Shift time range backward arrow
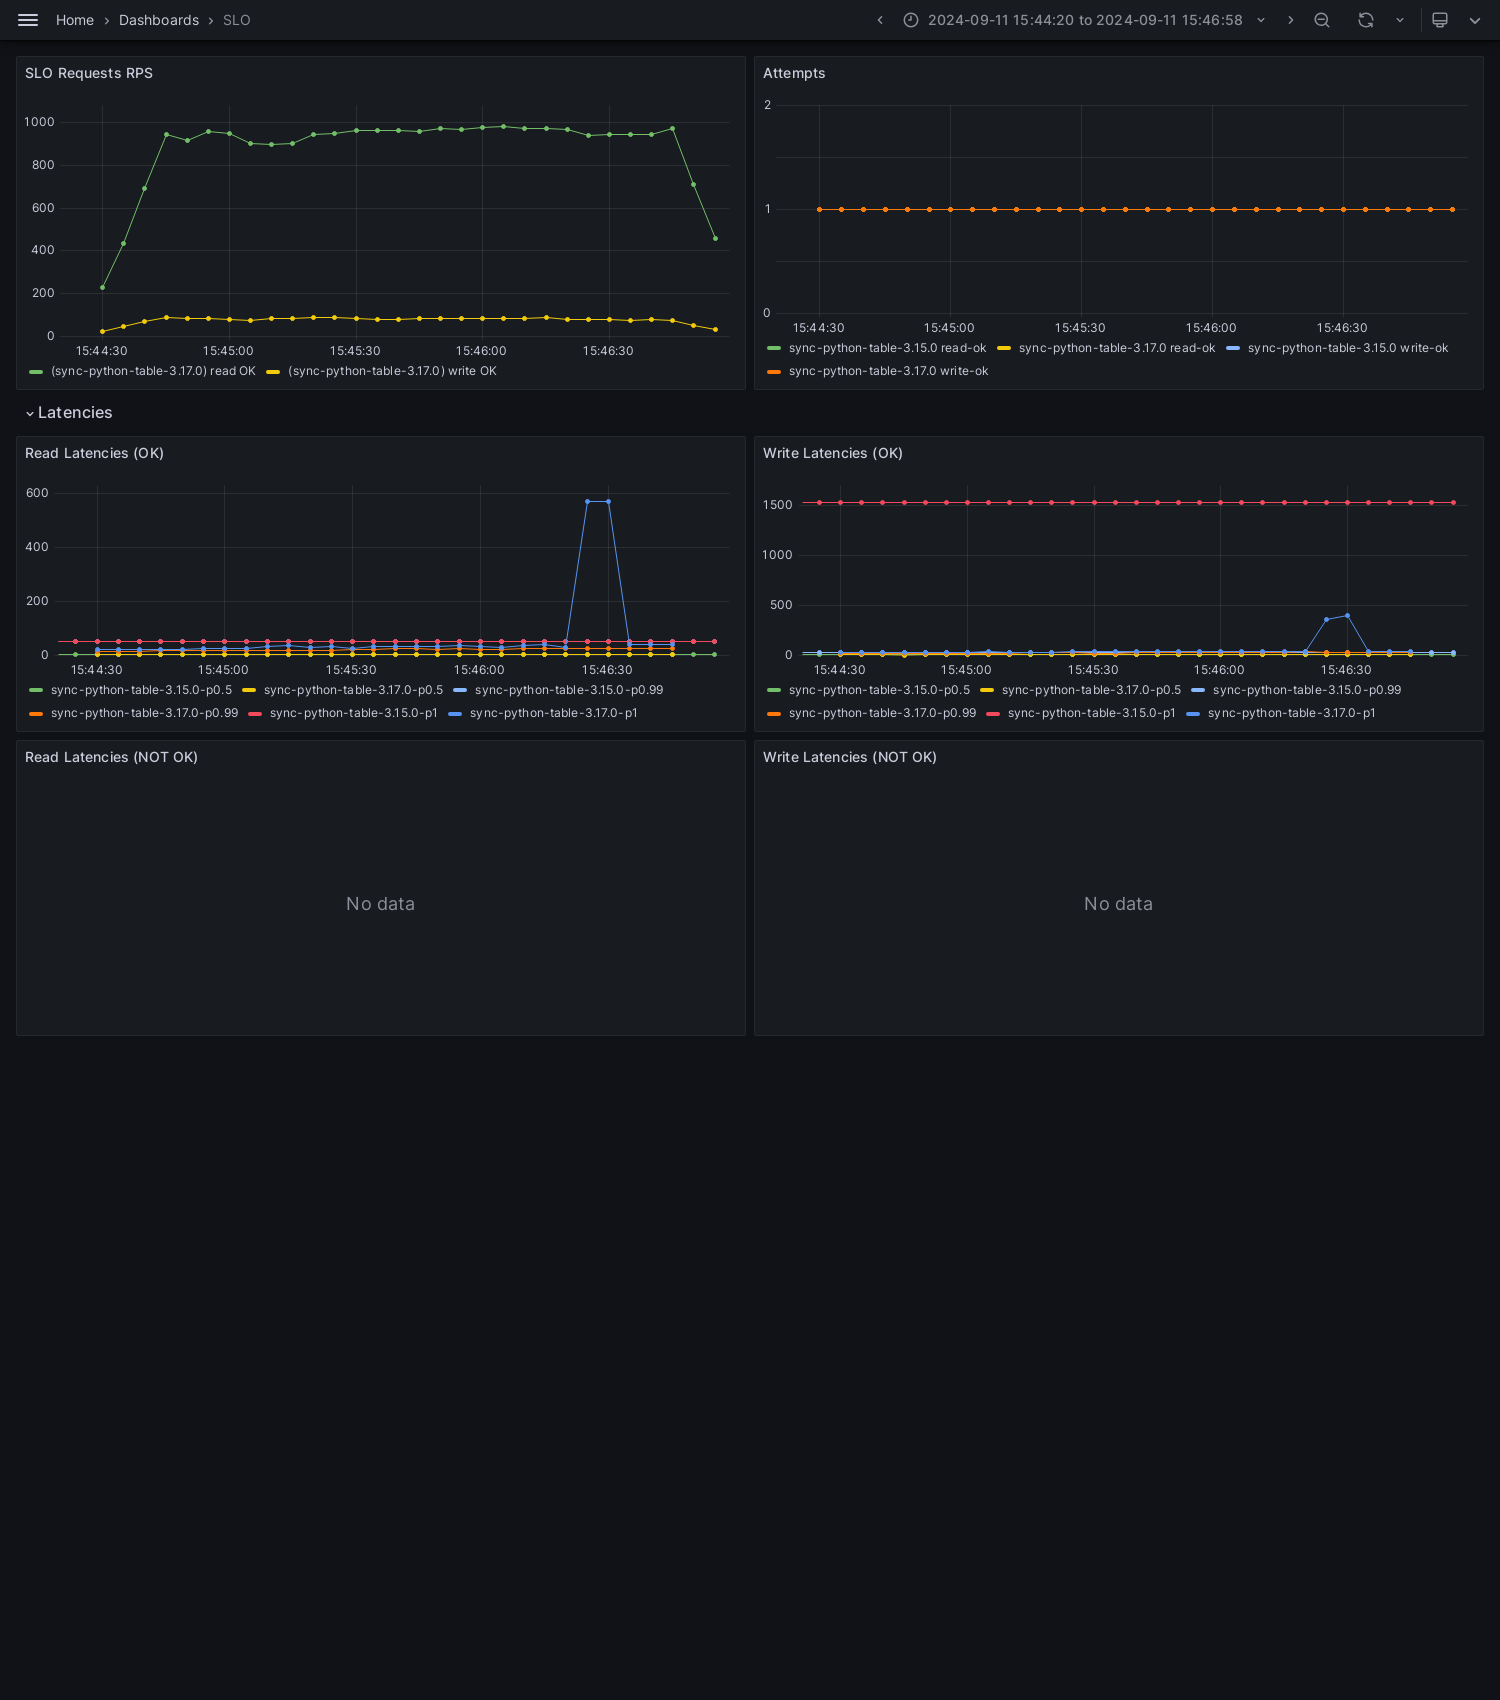Screen dimensions: 1500x1700 click(x=880, y=20)
